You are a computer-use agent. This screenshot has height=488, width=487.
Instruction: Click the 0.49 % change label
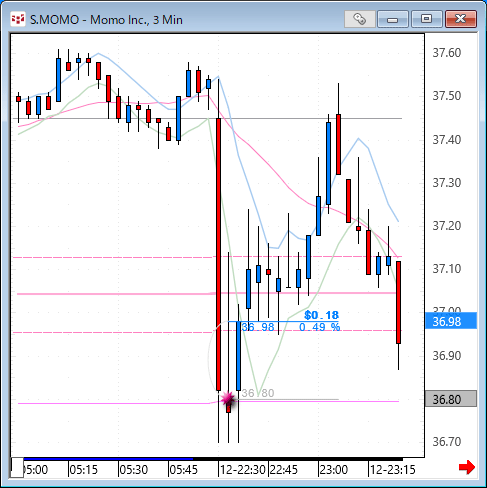319,327
